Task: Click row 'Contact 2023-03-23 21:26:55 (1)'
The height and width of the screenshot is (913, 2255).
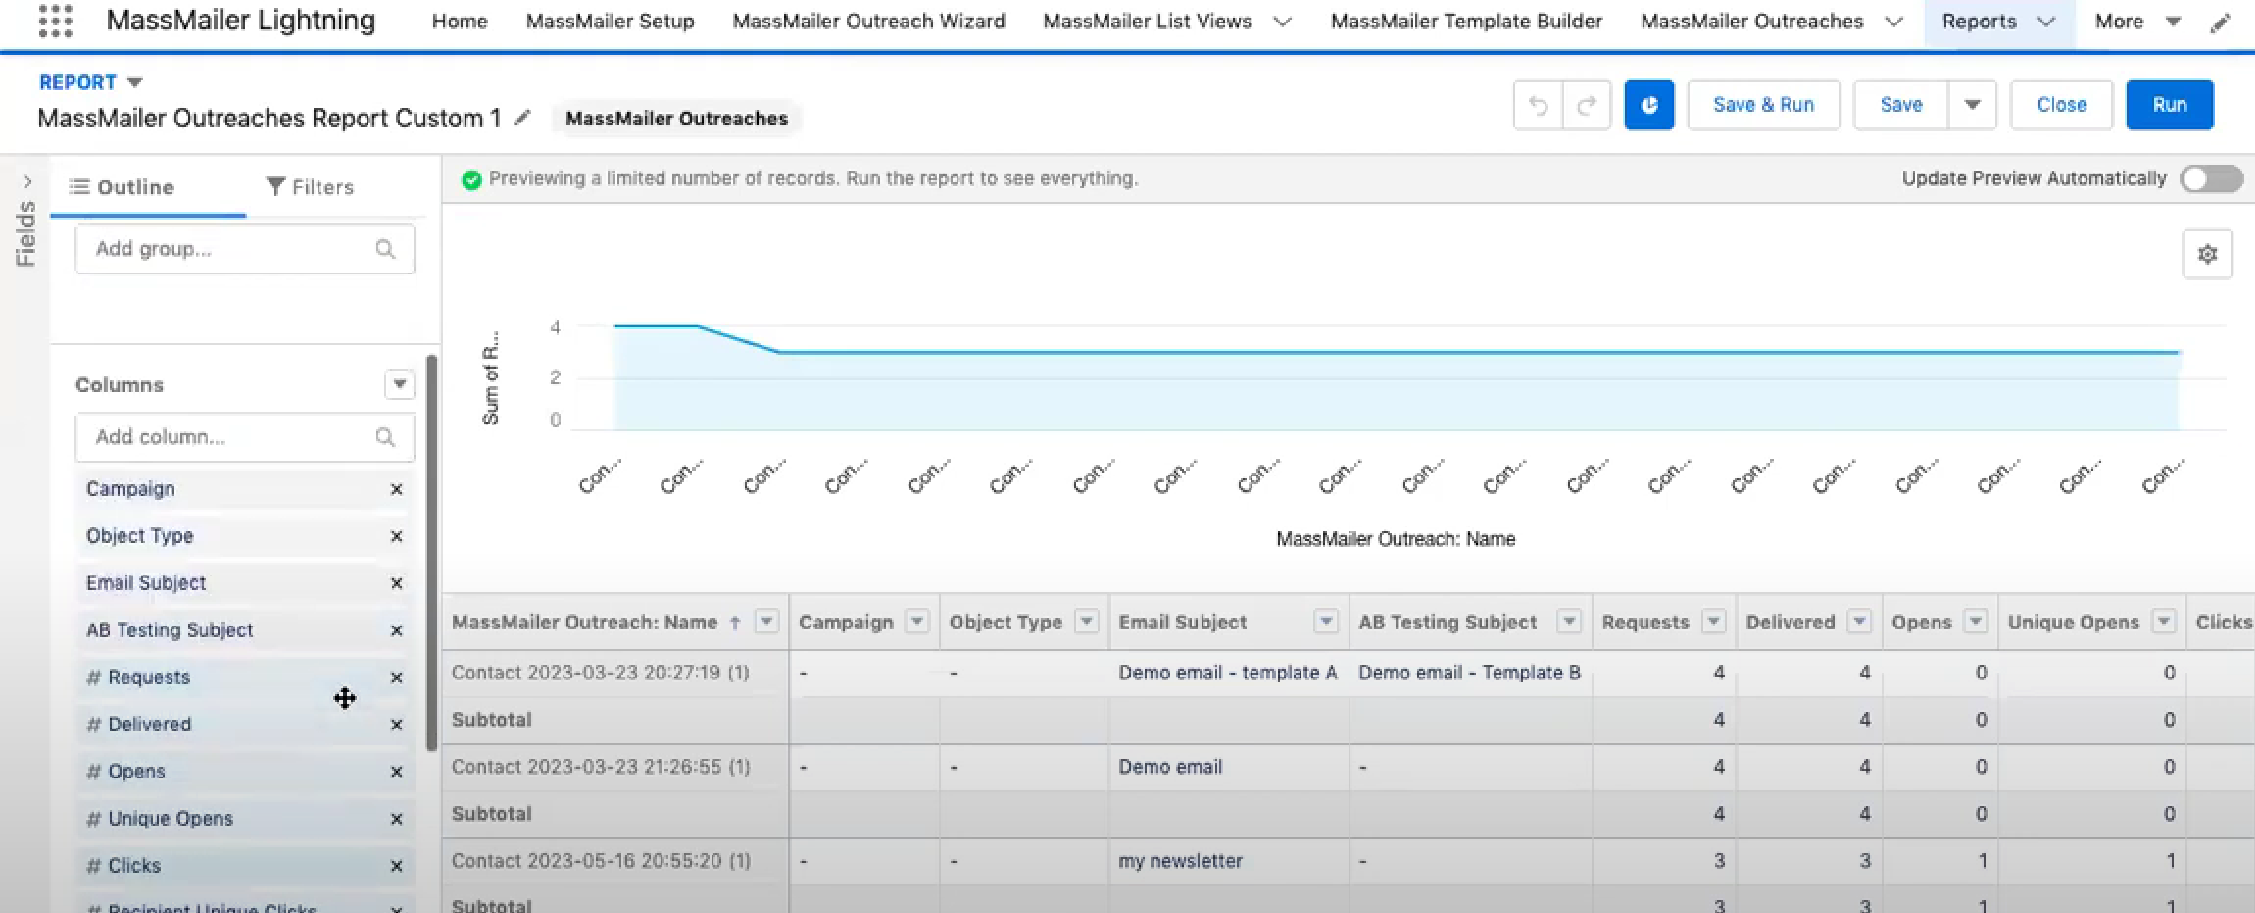Action: click(x=601, y=767)
